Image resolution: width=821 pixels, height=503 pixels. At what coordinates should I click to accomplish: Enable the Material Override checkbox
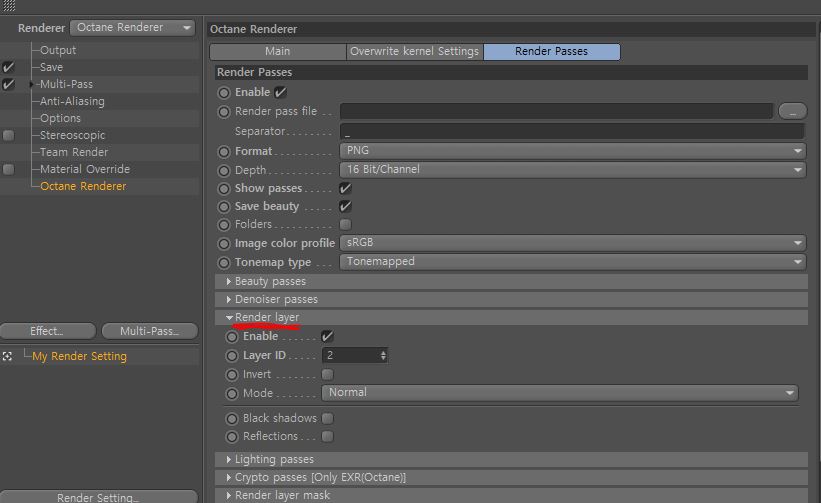click(8, 170)
